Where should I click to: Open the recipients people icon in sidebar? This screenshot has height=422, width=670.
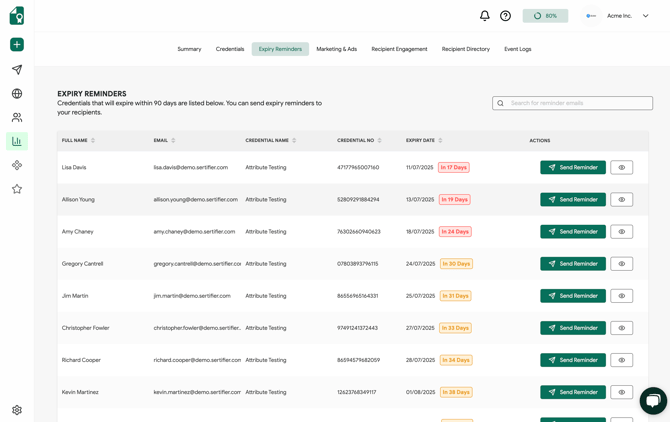coord(17,118)
